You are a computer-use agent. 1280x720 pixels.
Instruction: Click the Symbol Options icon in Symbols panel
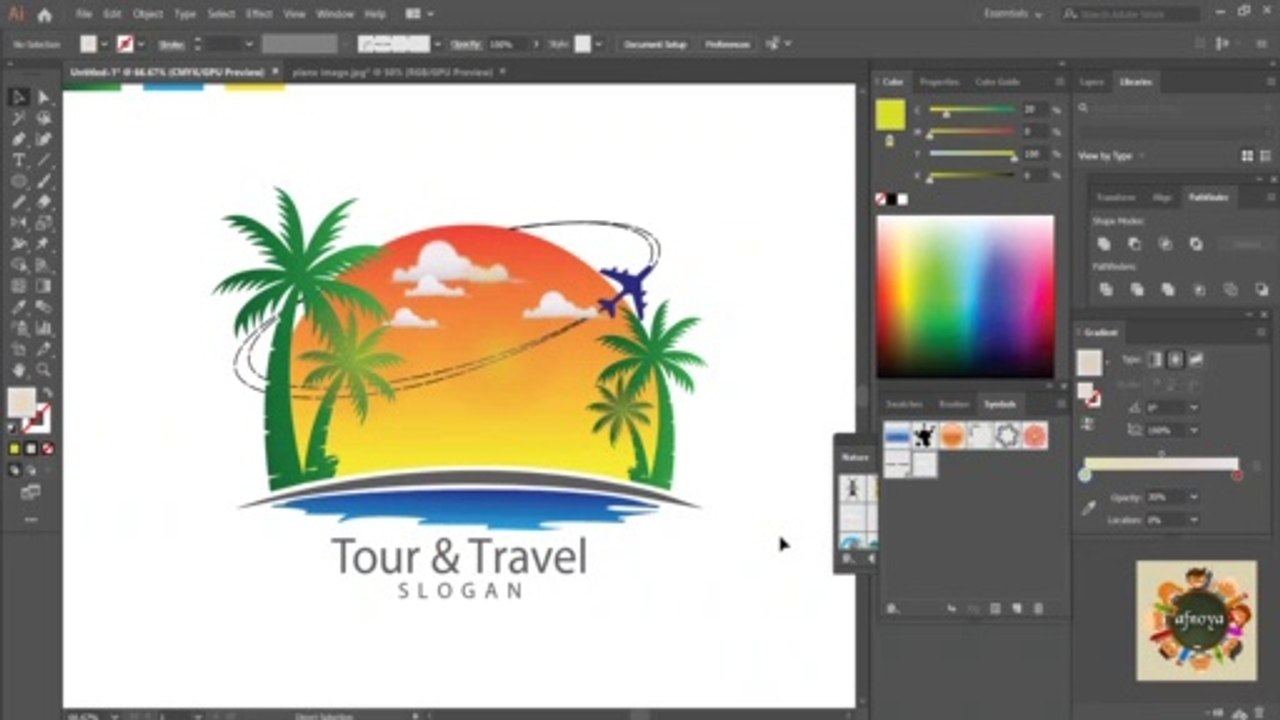995,608
